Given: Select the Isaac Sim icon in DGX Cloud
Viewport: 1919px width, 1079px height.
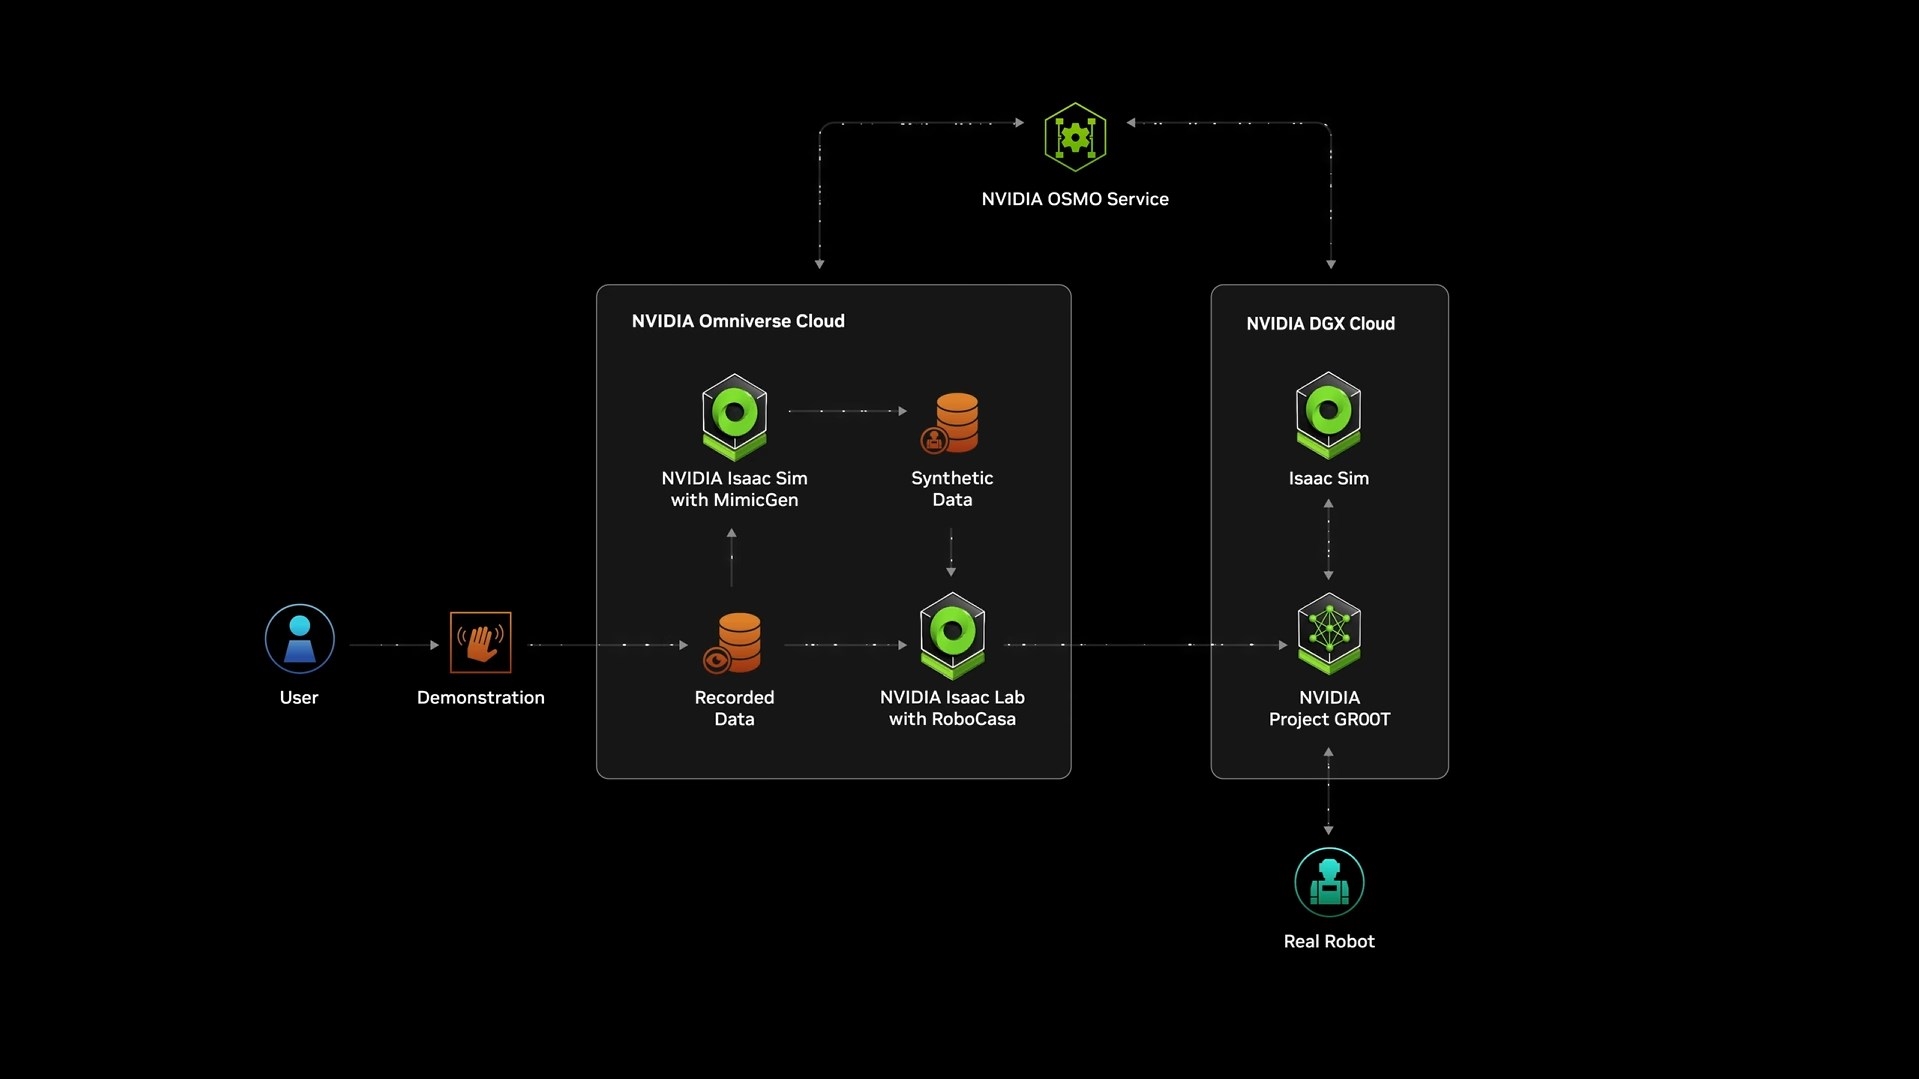Looking at the screenshot, I should [x=1328, y=414].
